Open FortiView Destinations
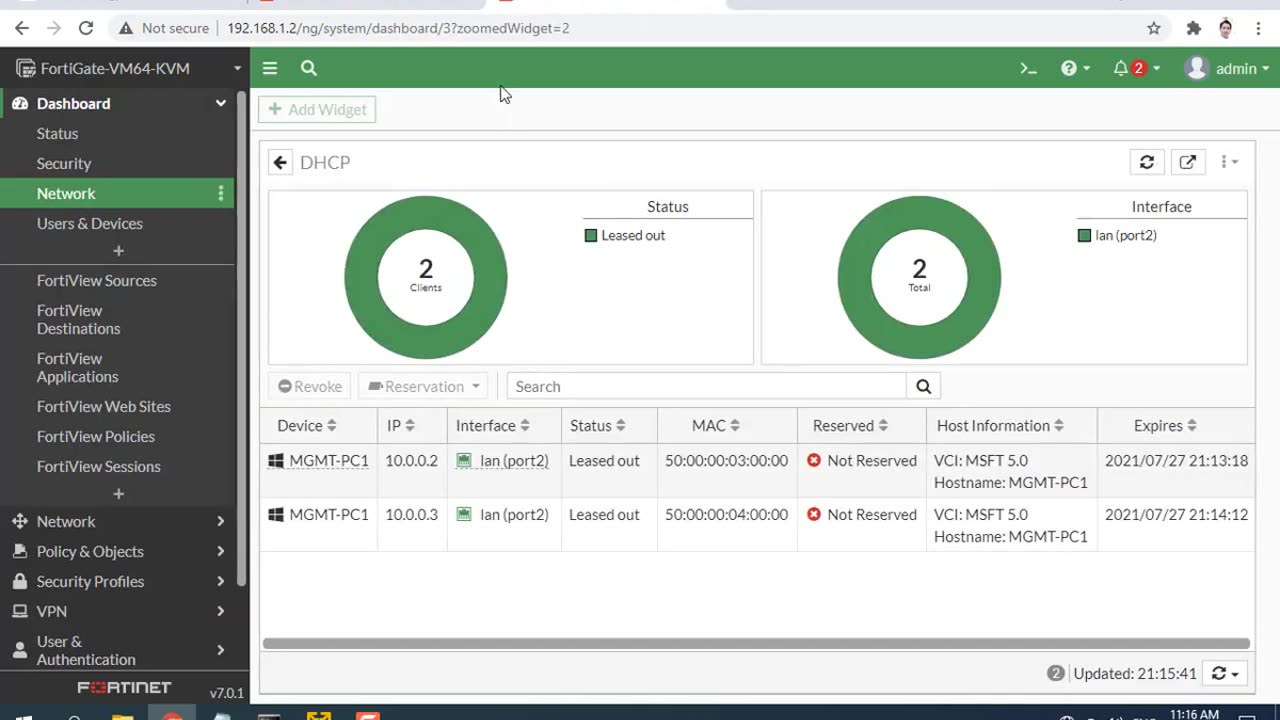Viewport: 1280px width, 720px height. (x=78, y=320)
